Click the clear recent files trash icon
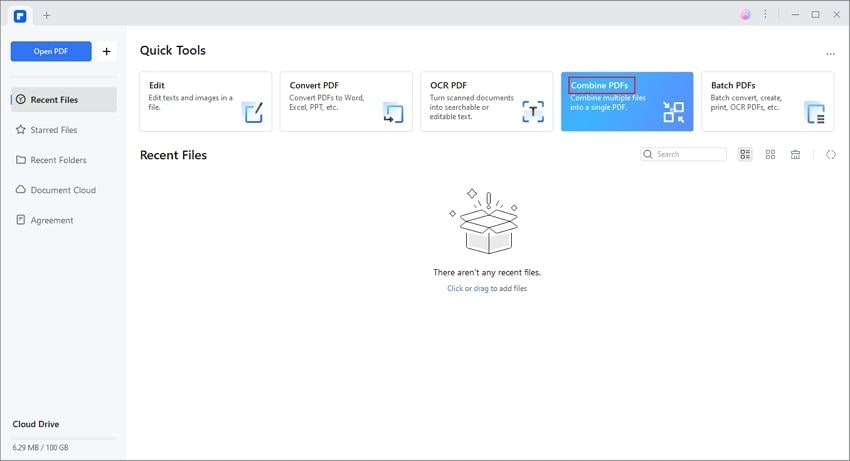The image size is (850, 461). [x=795, y=155]
